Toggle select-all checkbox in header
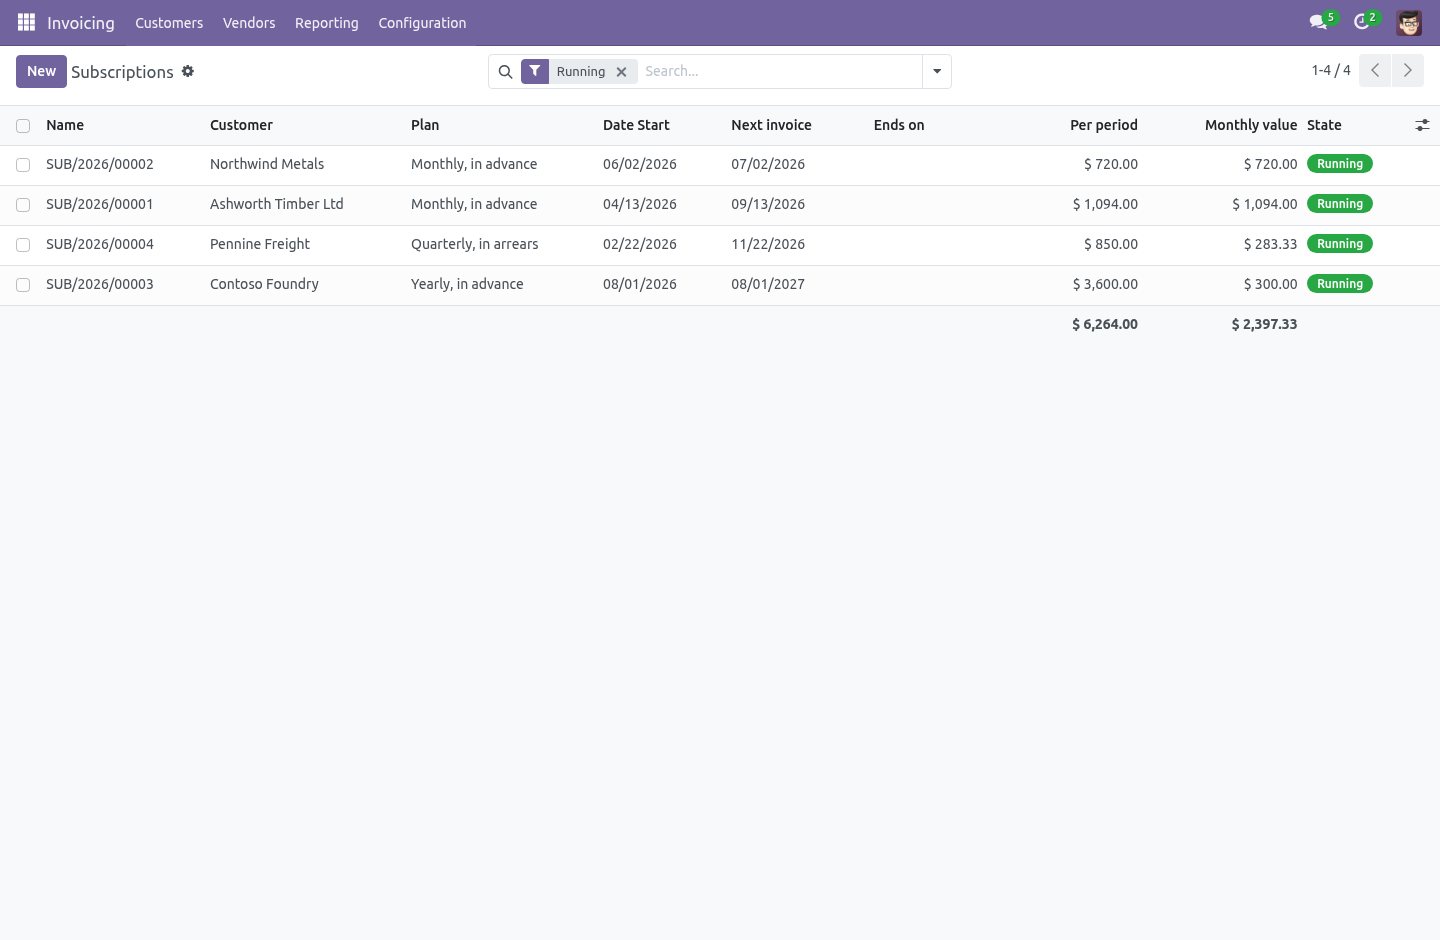 pyautogui.click(x=23, y=126)
